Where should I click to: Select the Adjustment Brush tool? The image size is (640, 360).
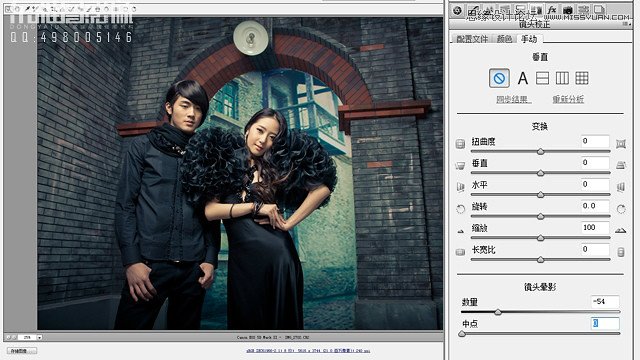tap(89, 9)
